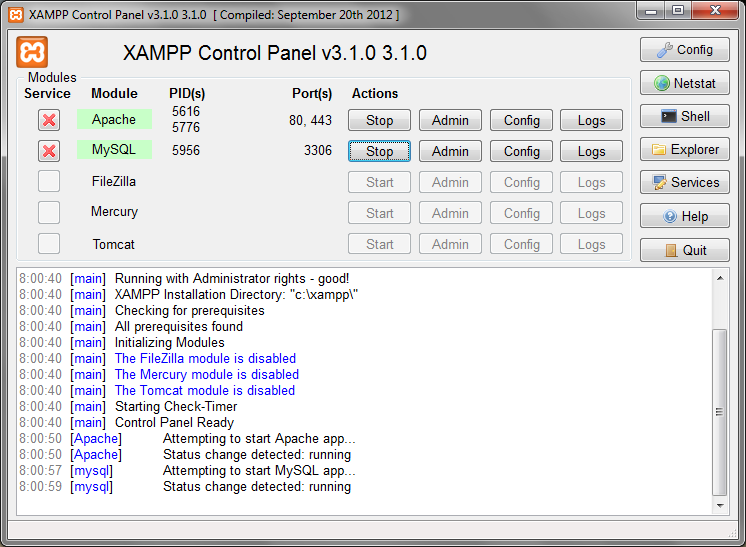Click the Apache module label
The width and height of the screenshot is (746, 547).
[114, 119]
